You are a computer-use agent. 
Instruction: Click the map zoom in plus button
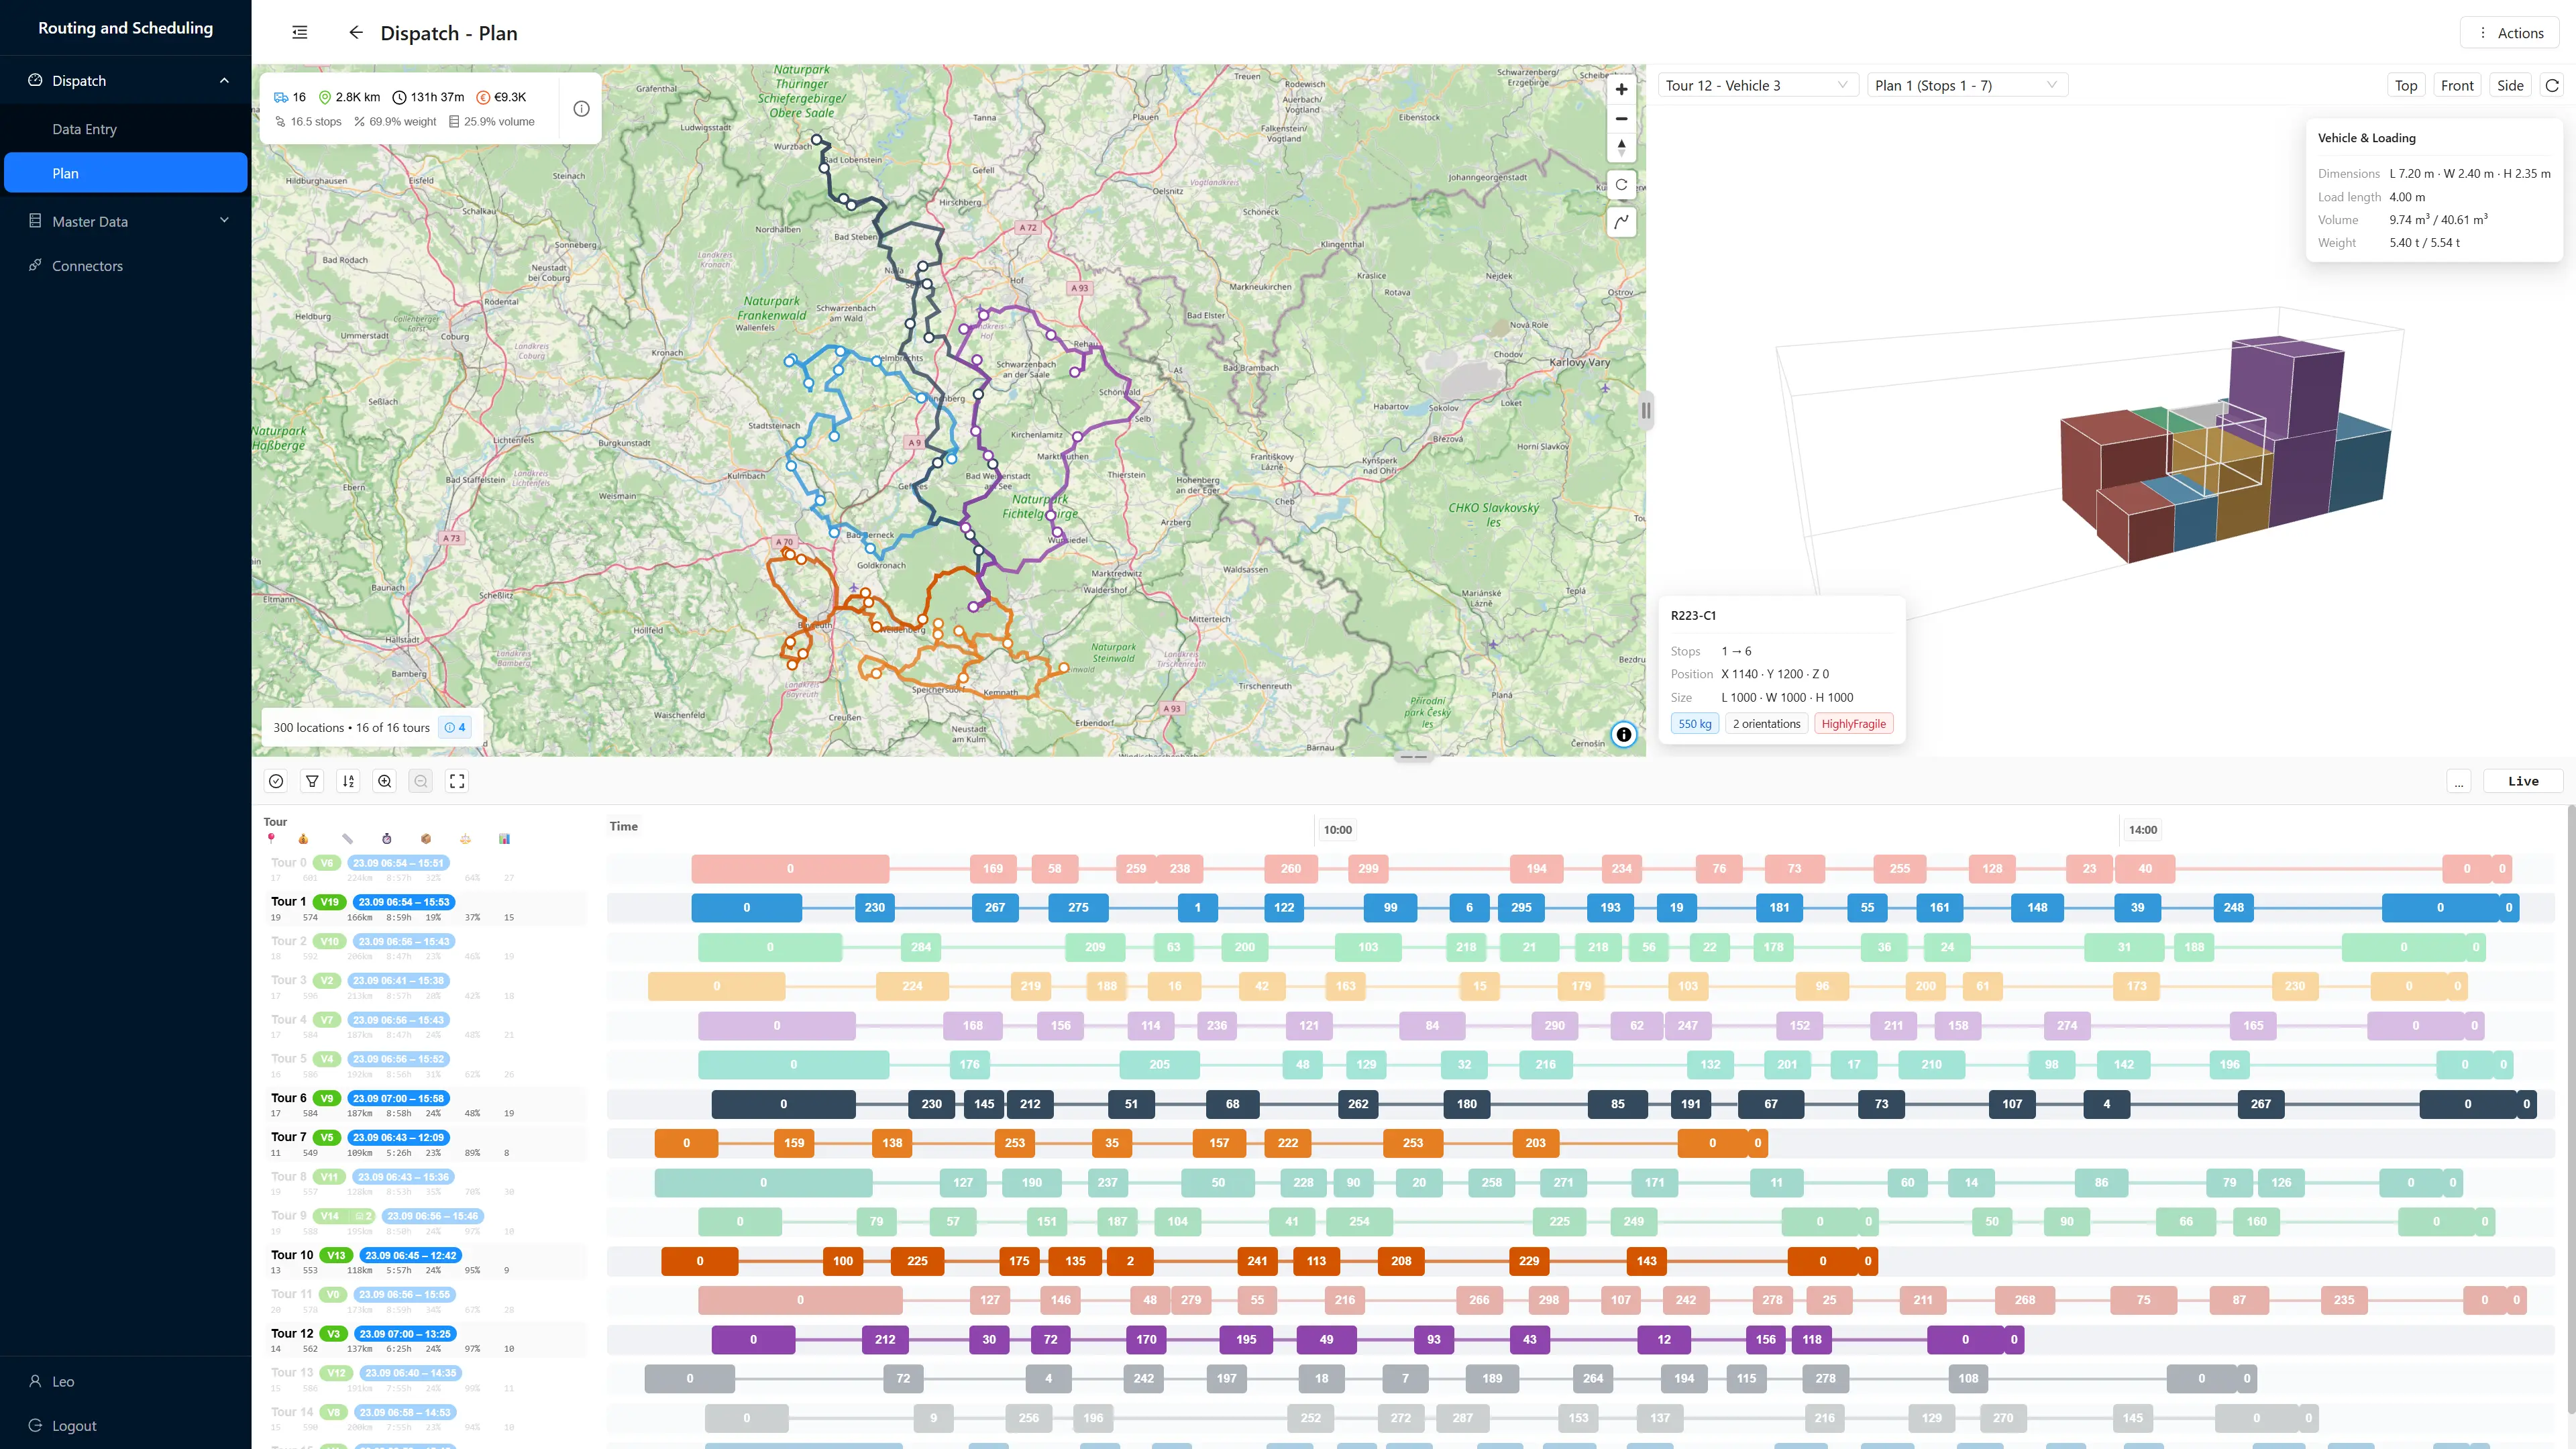pos(1621,89)
